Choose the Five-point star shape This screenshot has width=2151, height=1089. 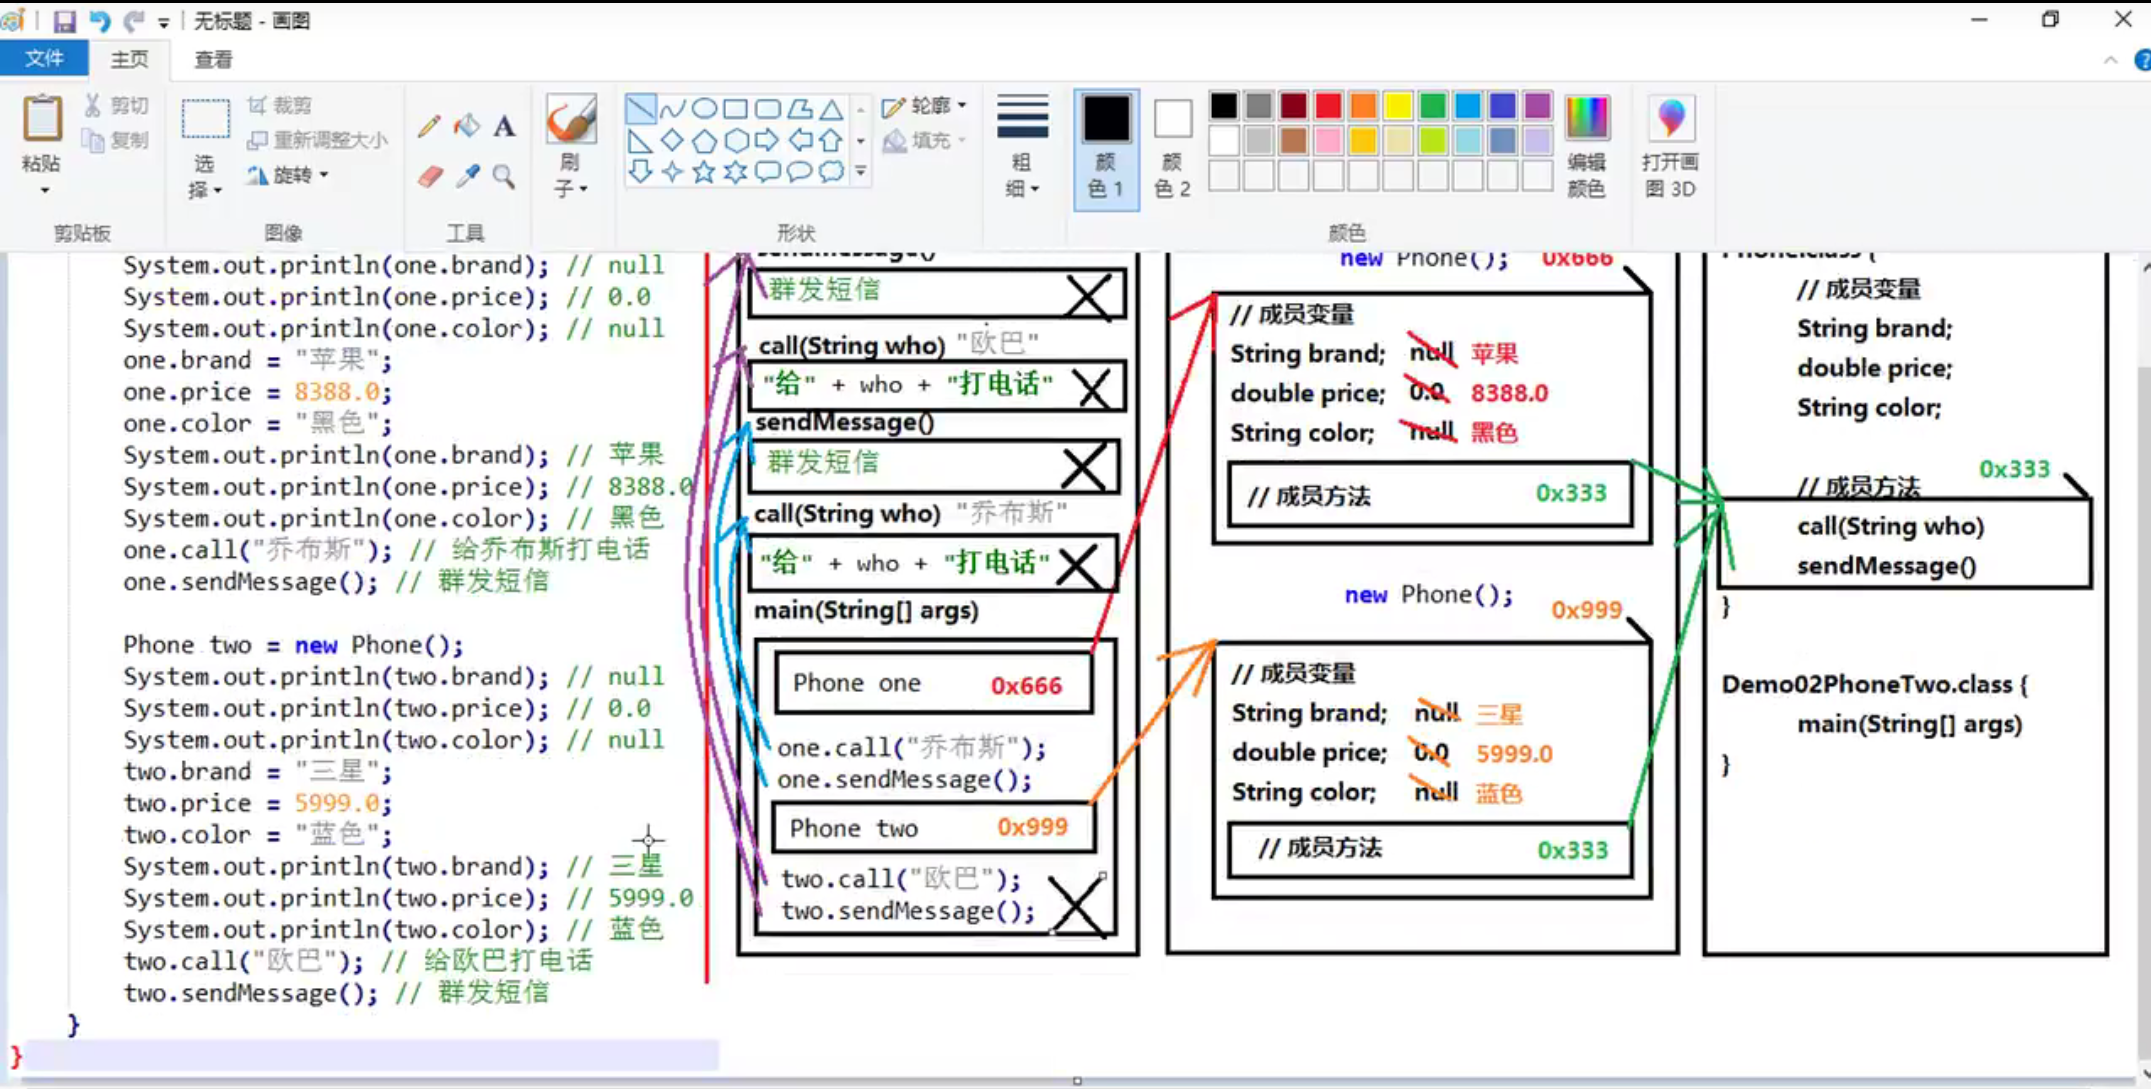tap(704, 172)
